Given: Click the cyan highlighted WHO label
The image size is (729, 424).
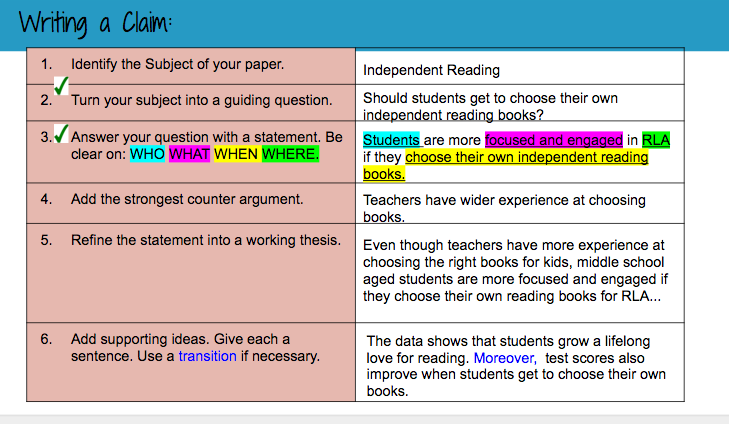Looking at the screenshot, I should (148, 154).
